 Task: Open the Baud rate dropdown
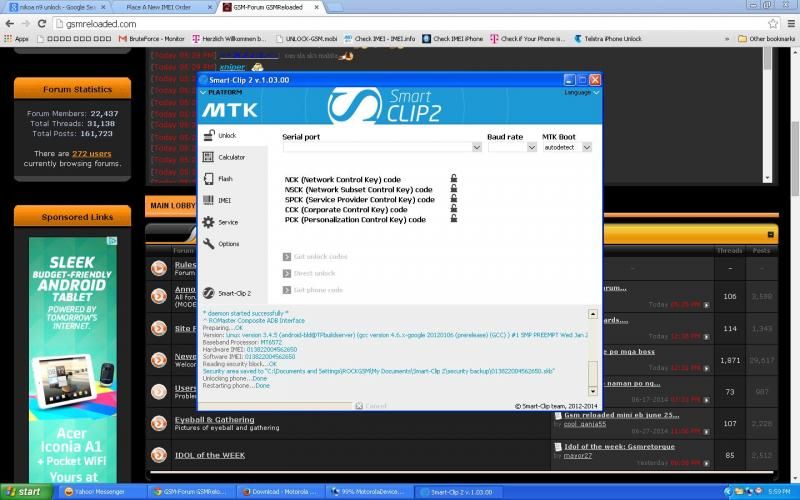pos(532,147)
